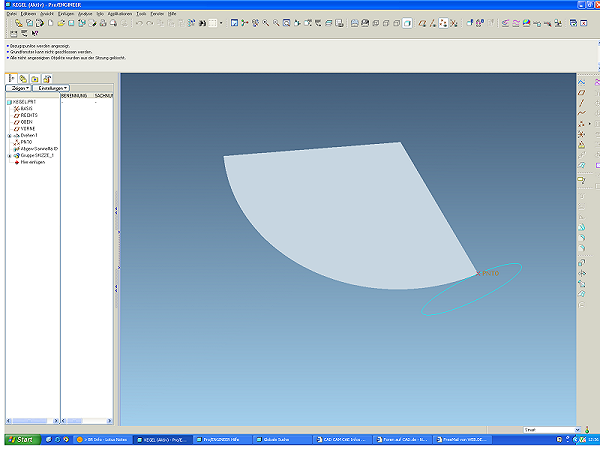Open the Editieren menu

coord(28,14)
